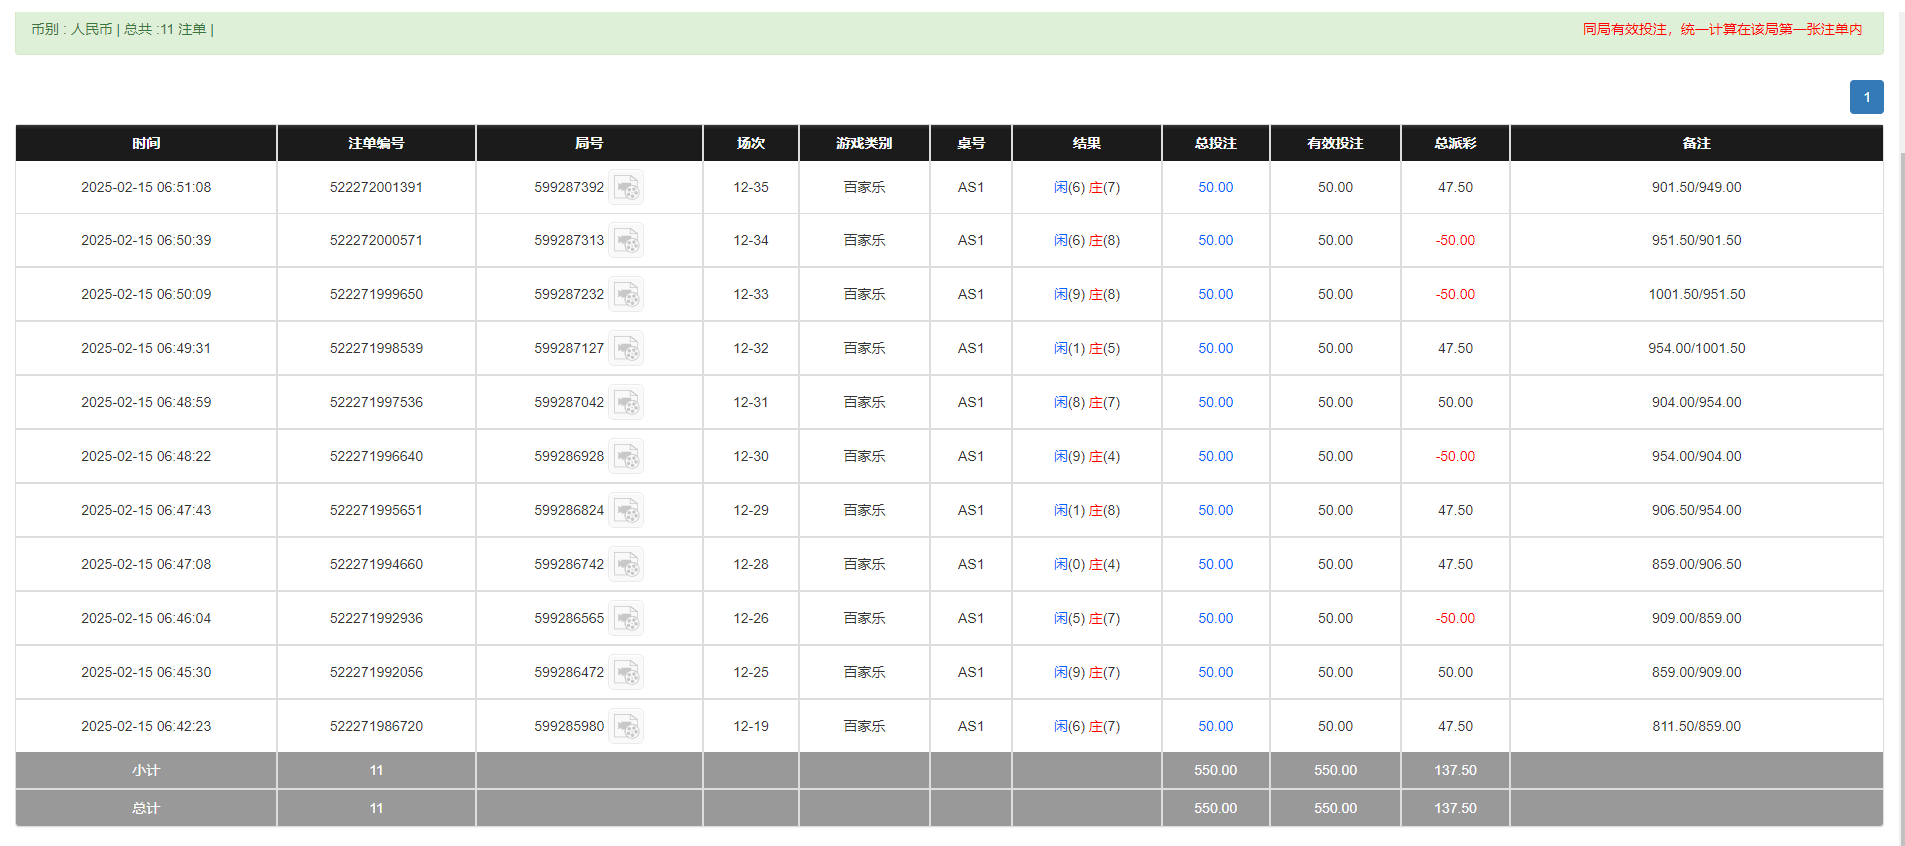1905x846 pixels.
Task: View replay icon for round 599286928
Action: 626,457
